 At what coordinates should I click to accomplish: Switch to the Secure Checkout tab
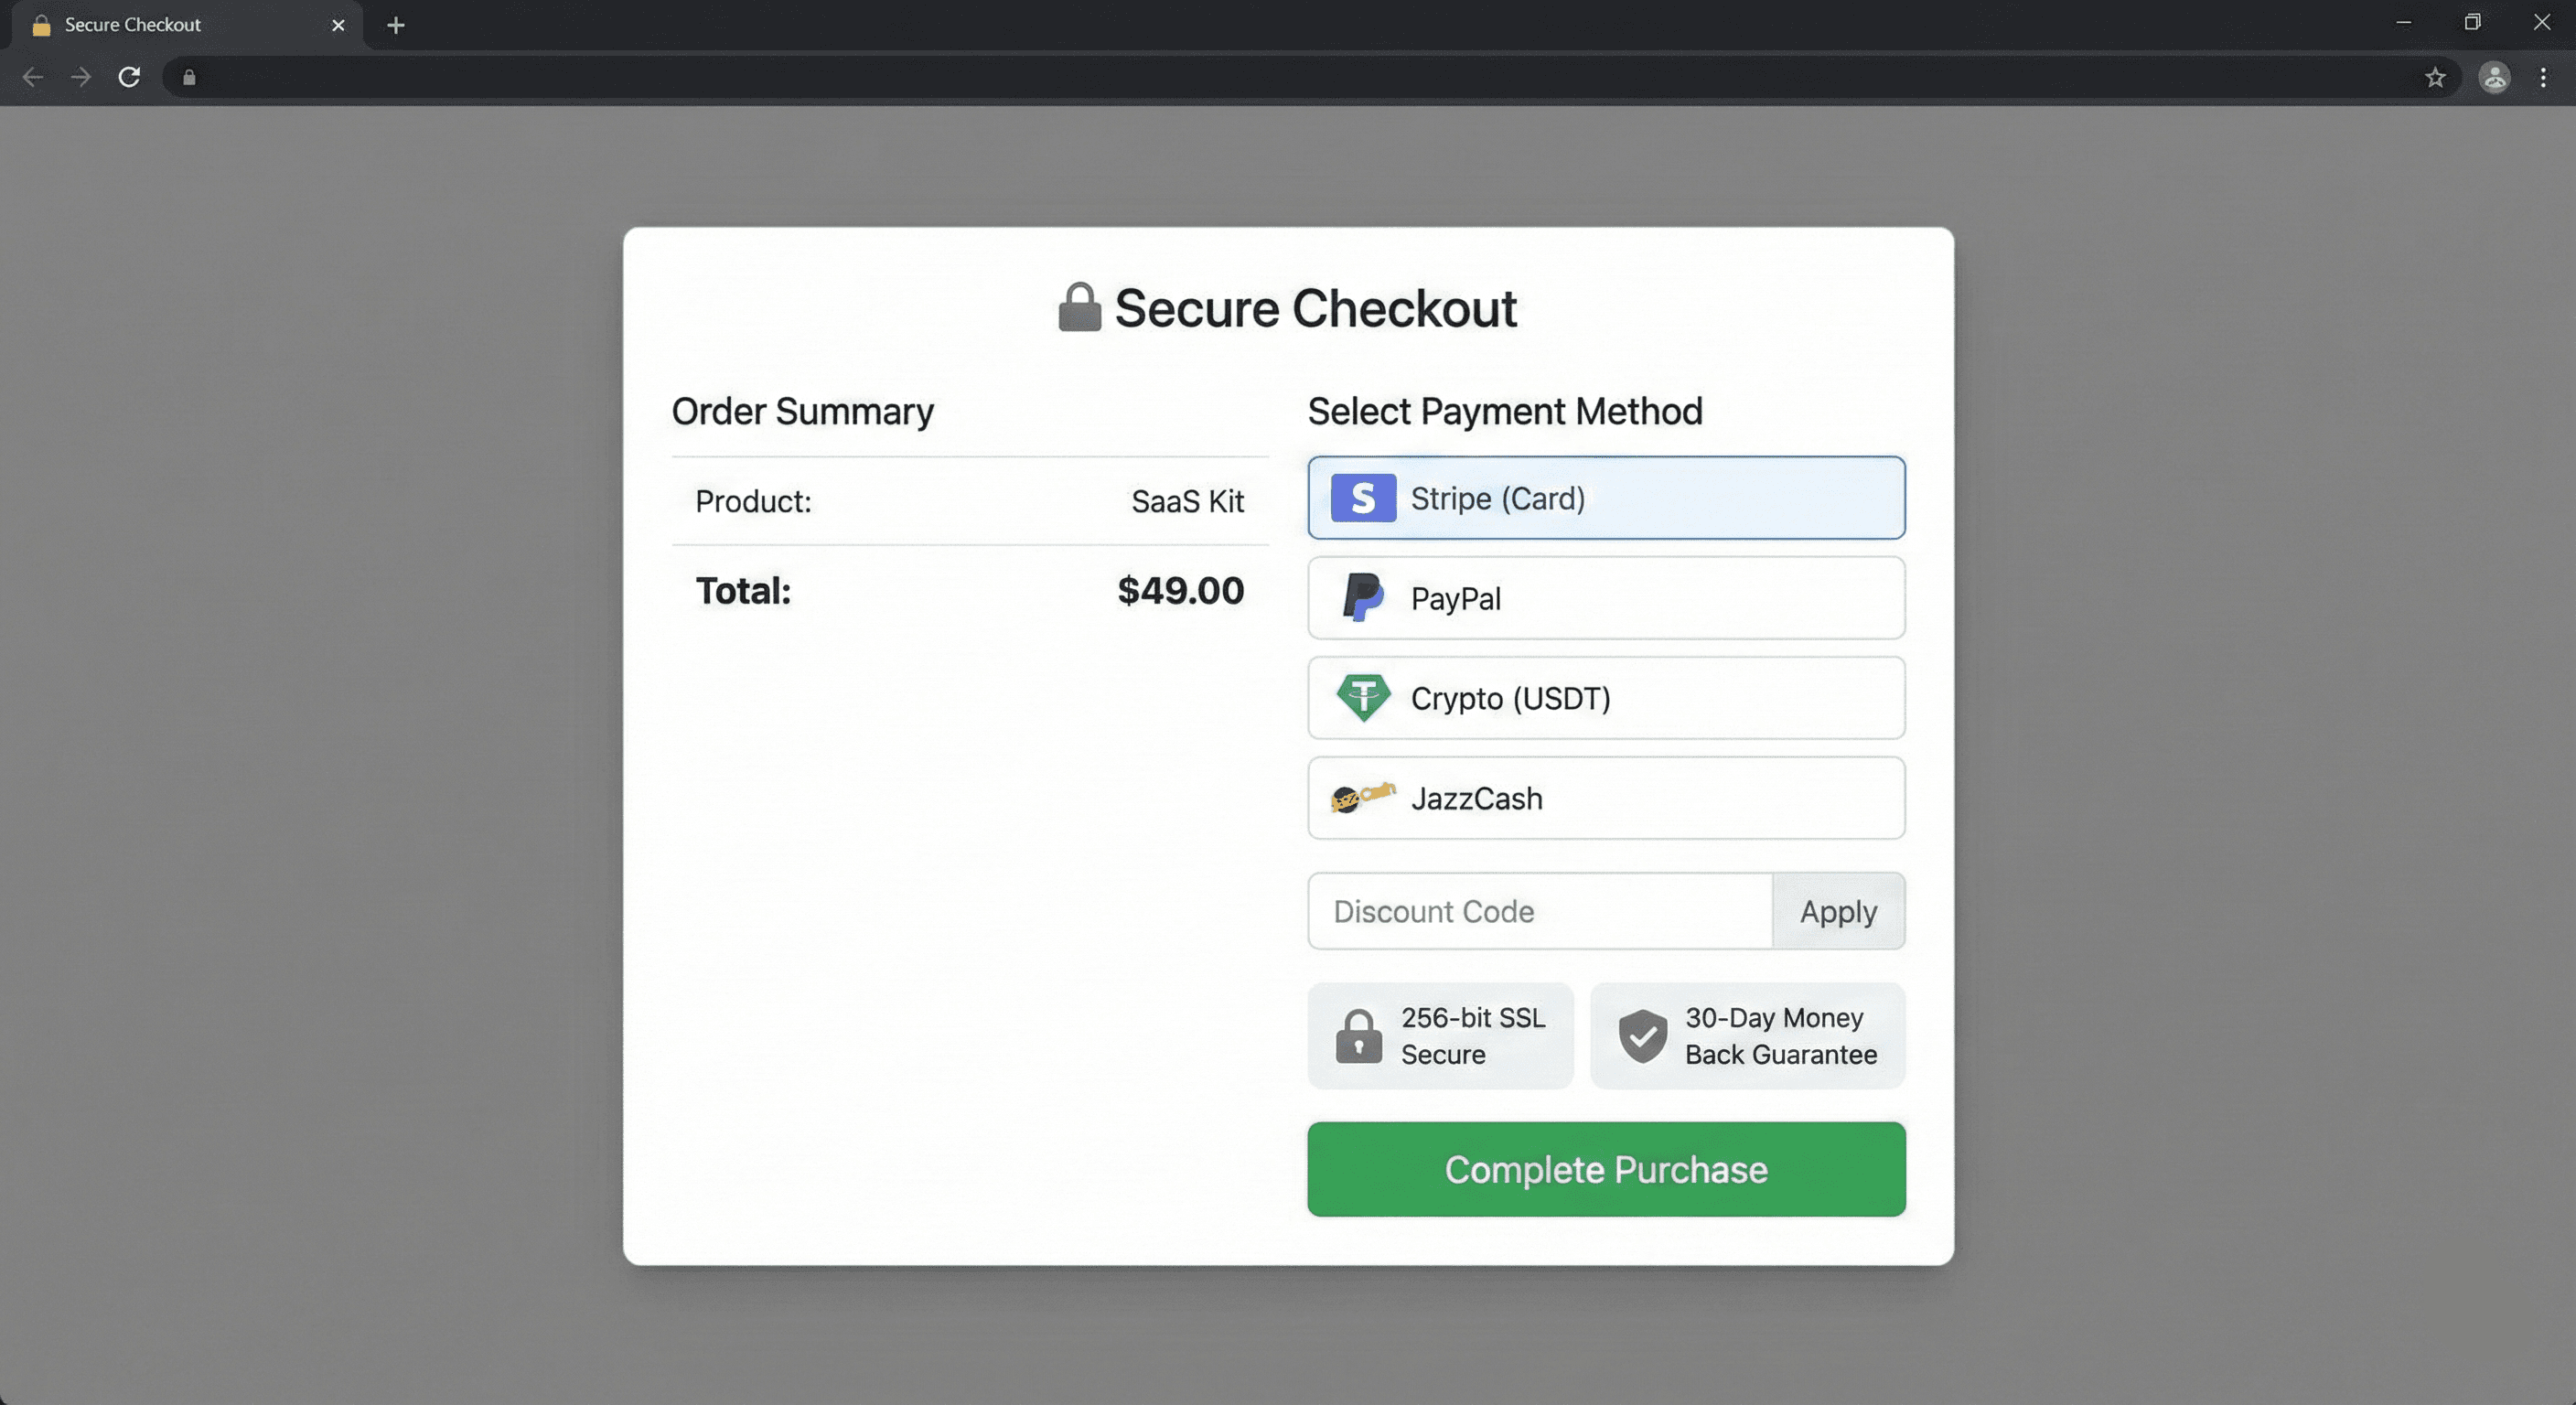pos(160,25)
